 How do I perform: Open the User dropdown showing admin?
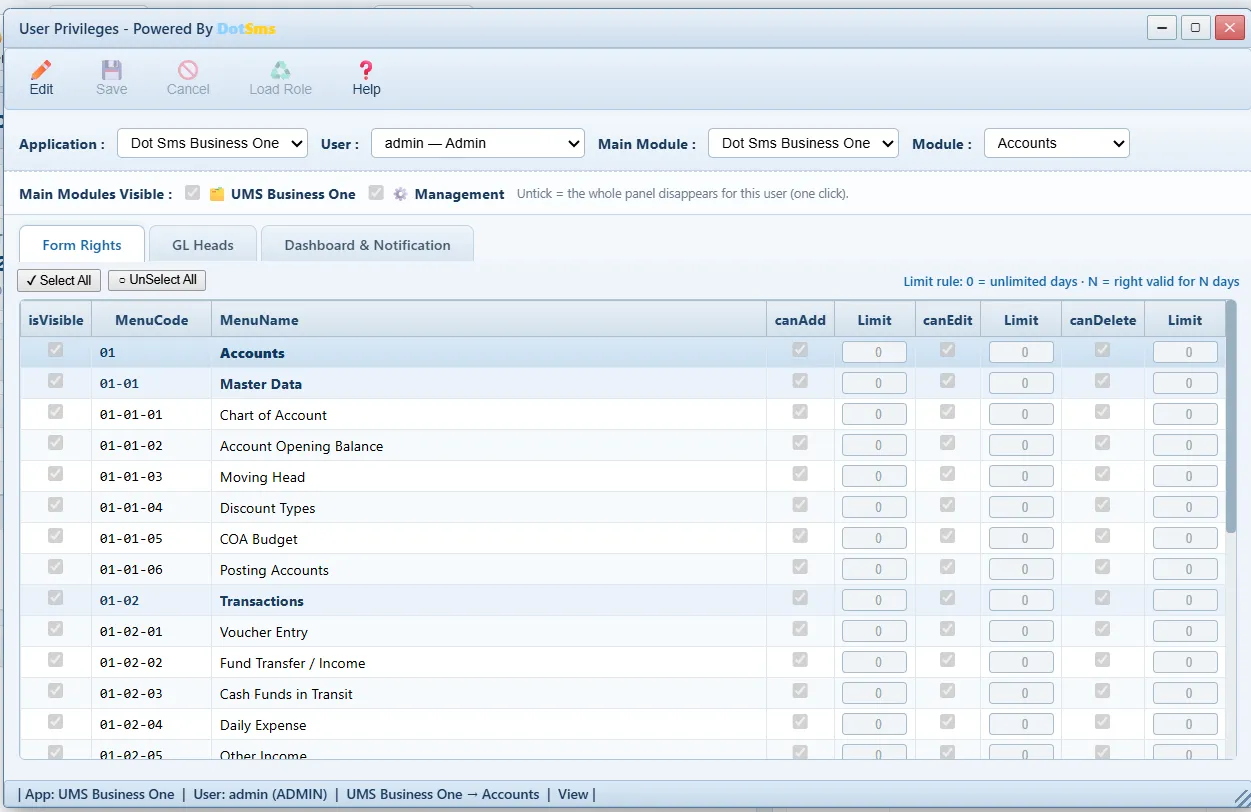pos(478,143)
